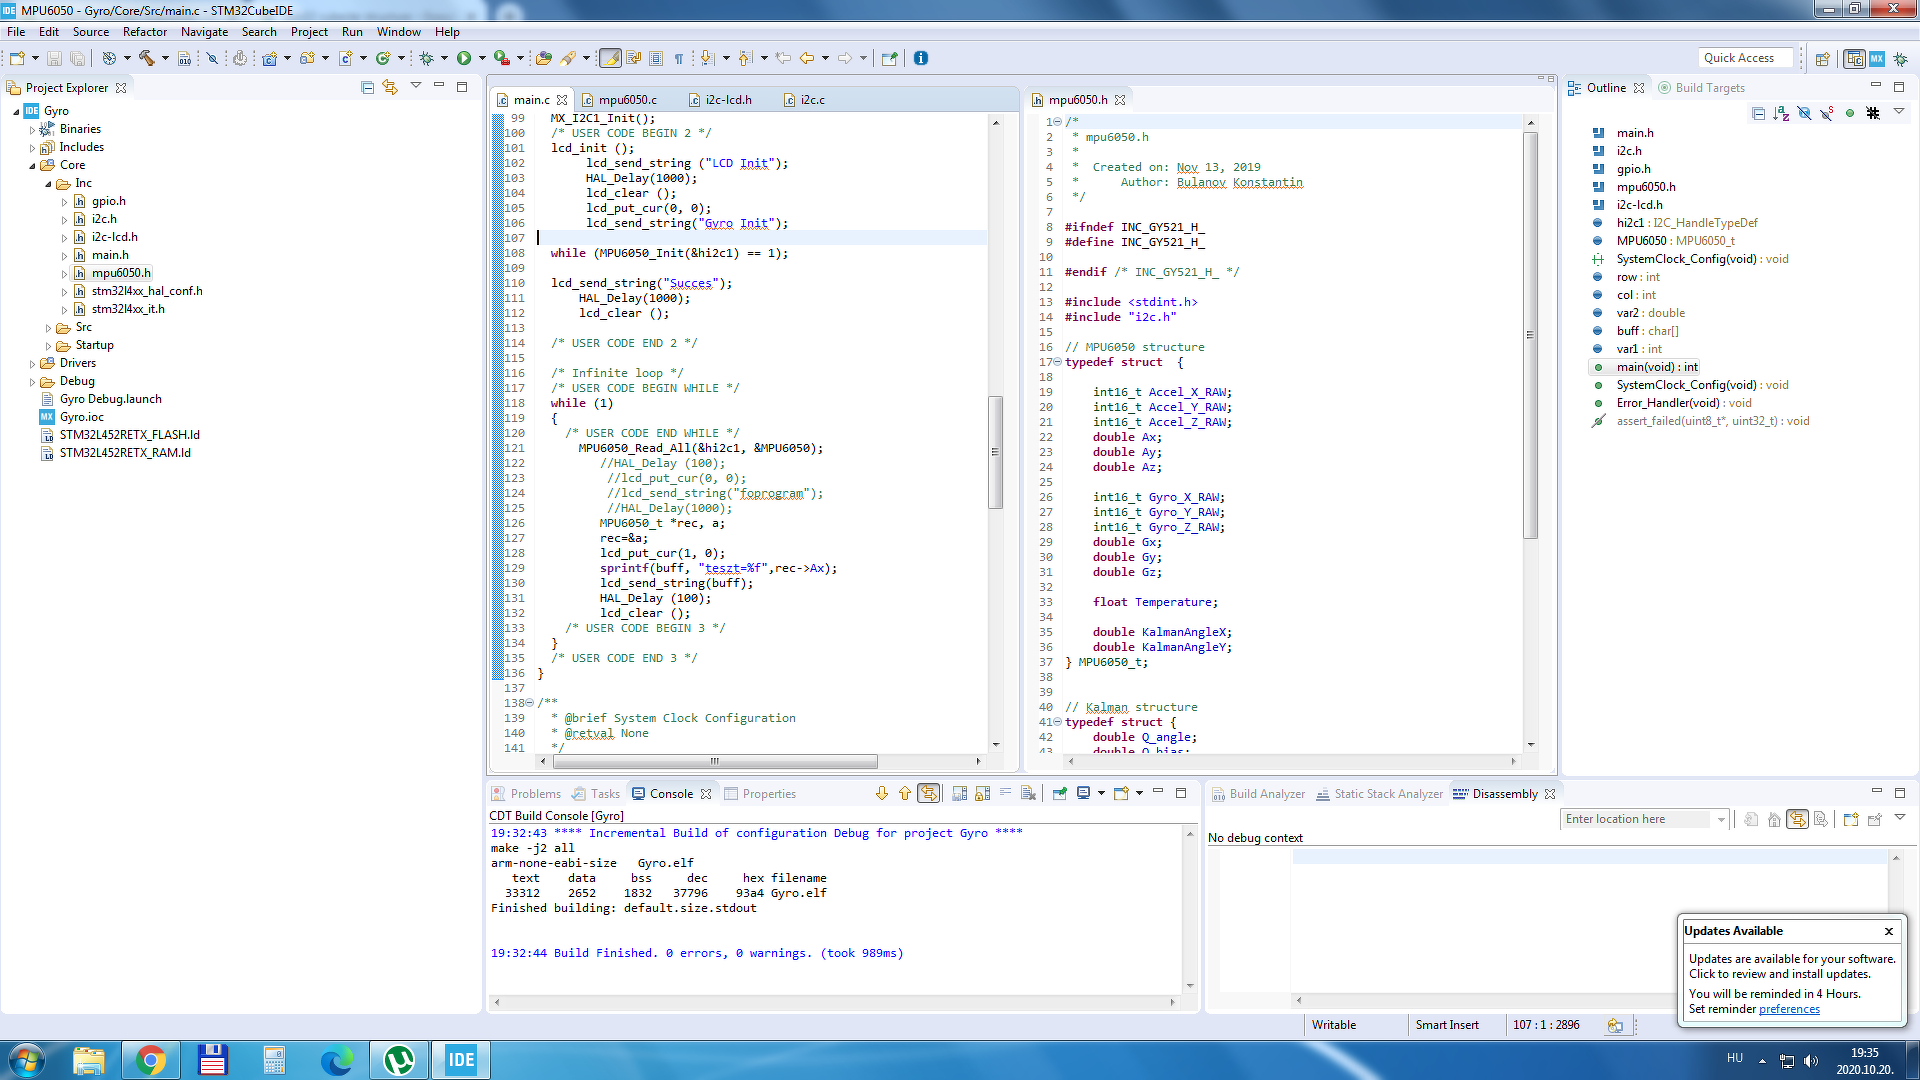Open the Run button dropdown arrow

tap(482, 58)
